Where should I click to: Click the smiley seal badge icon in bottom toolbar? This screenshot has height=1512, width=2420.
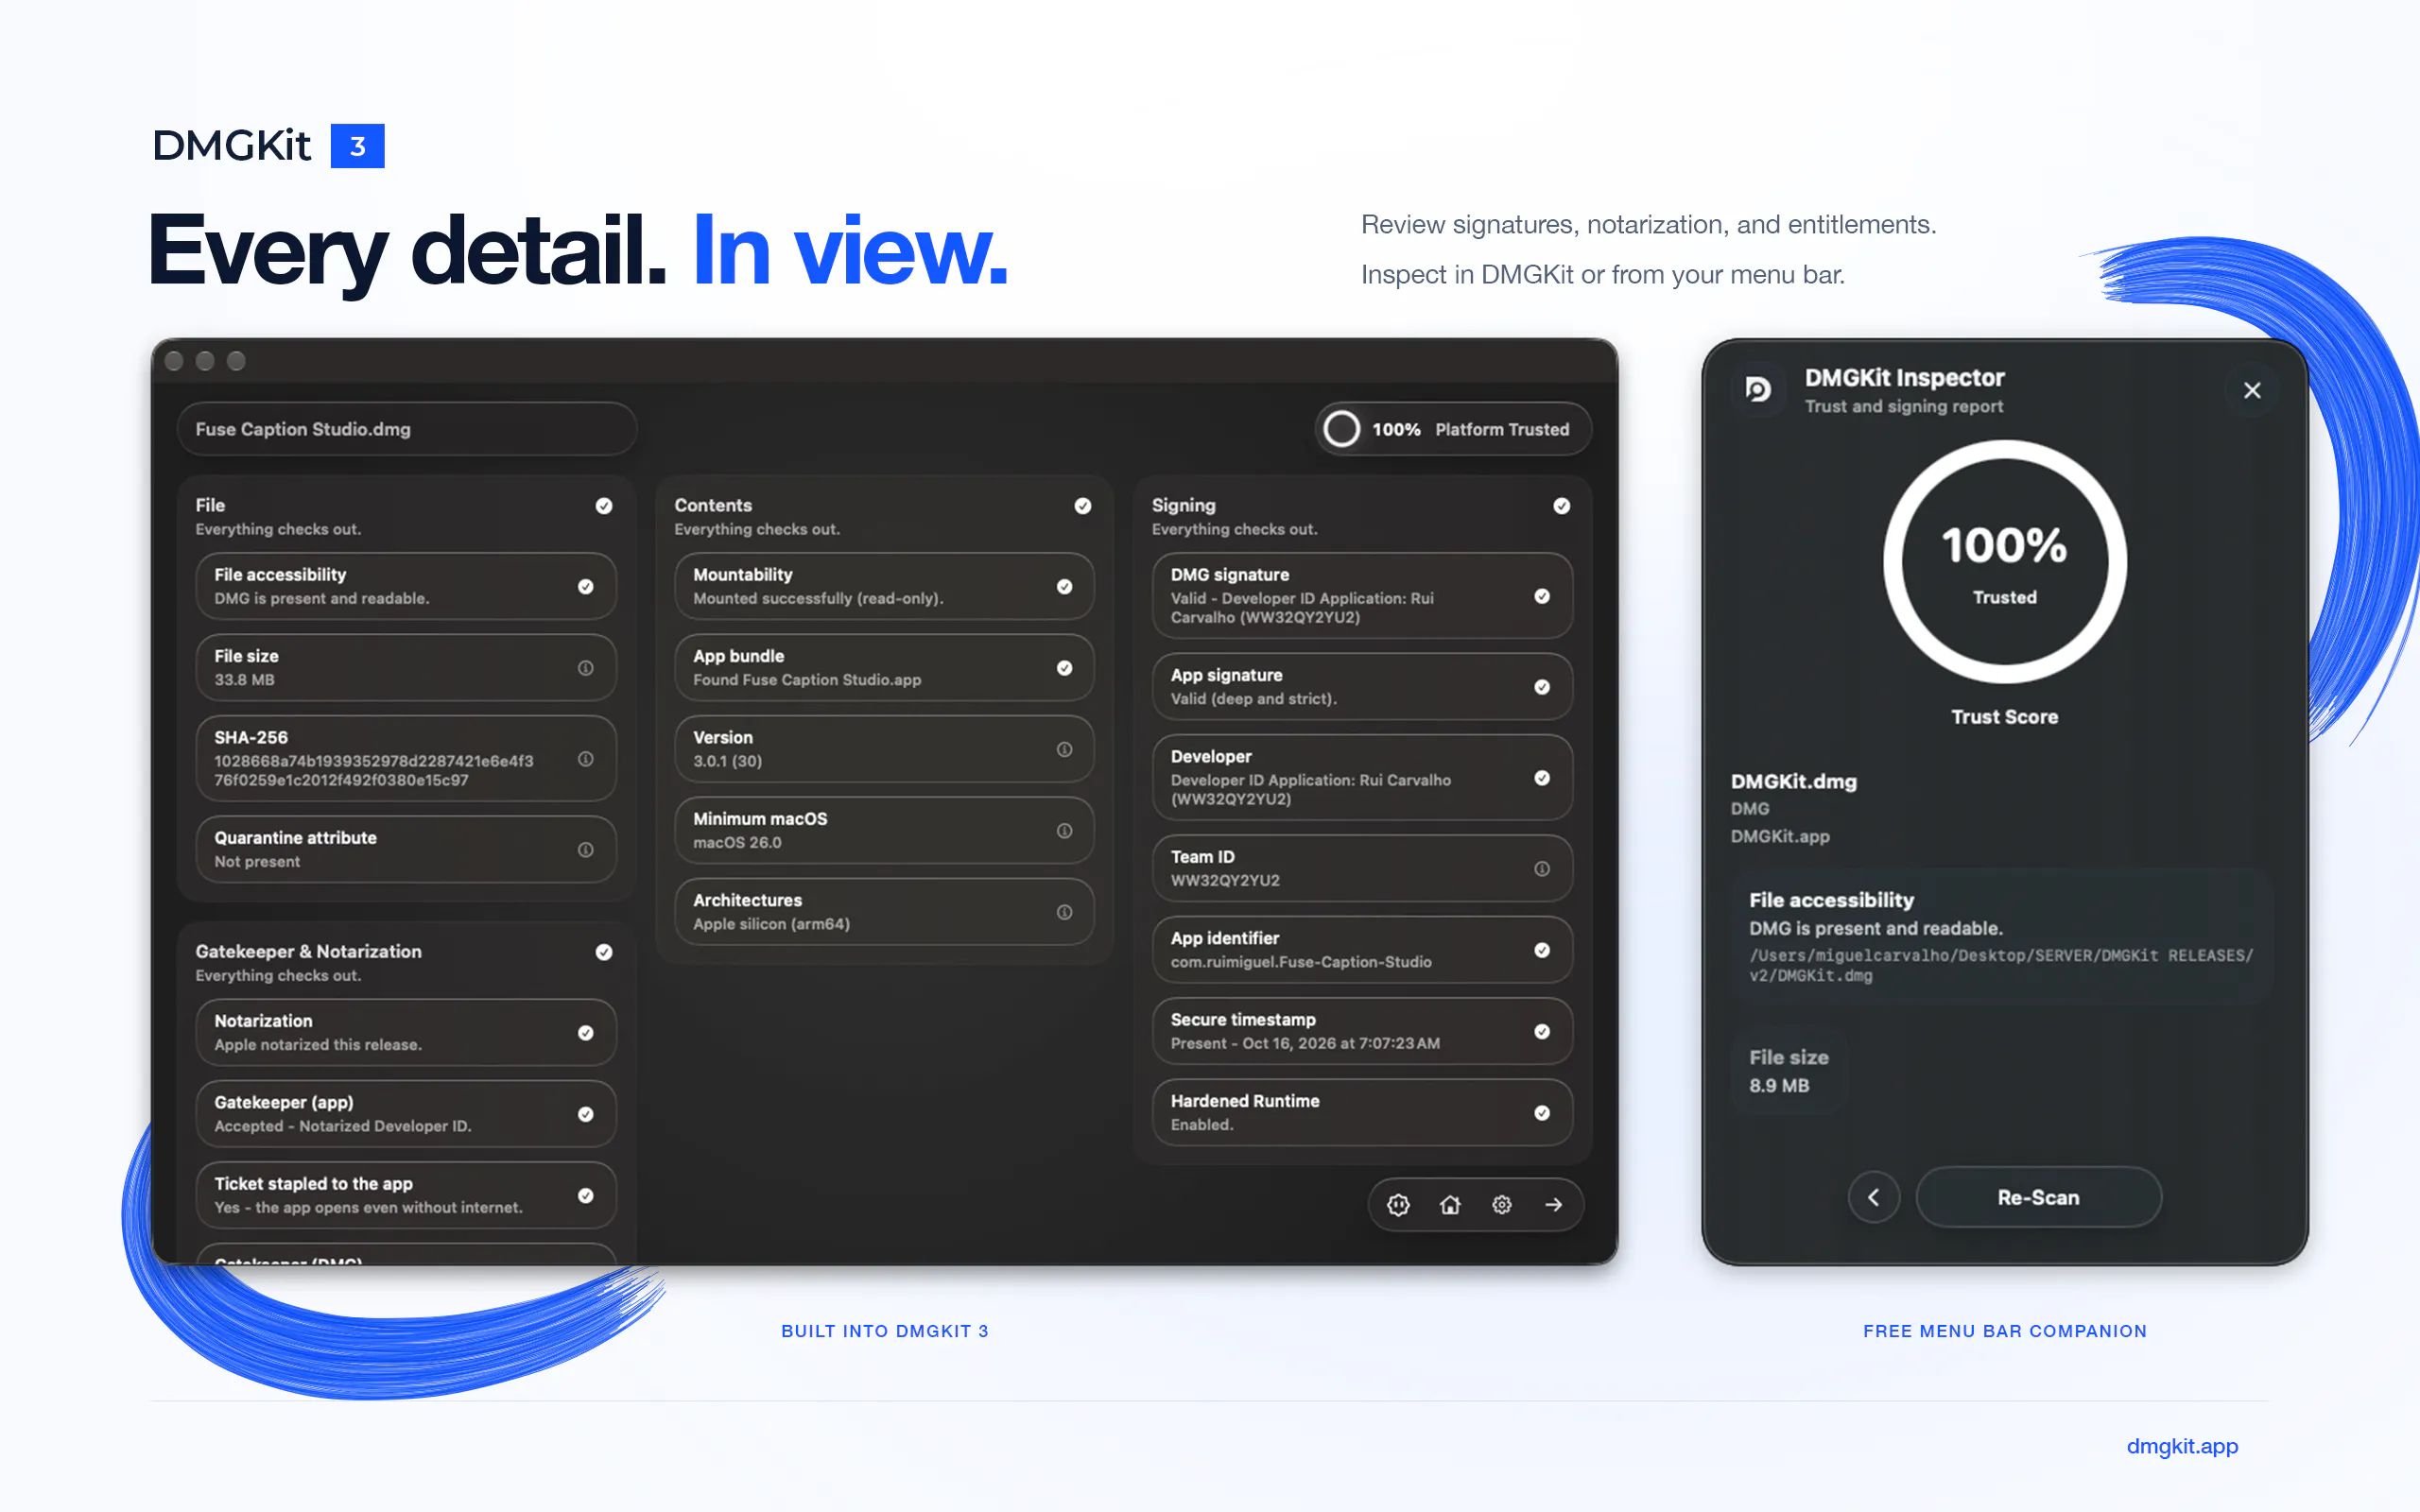1398,1205
